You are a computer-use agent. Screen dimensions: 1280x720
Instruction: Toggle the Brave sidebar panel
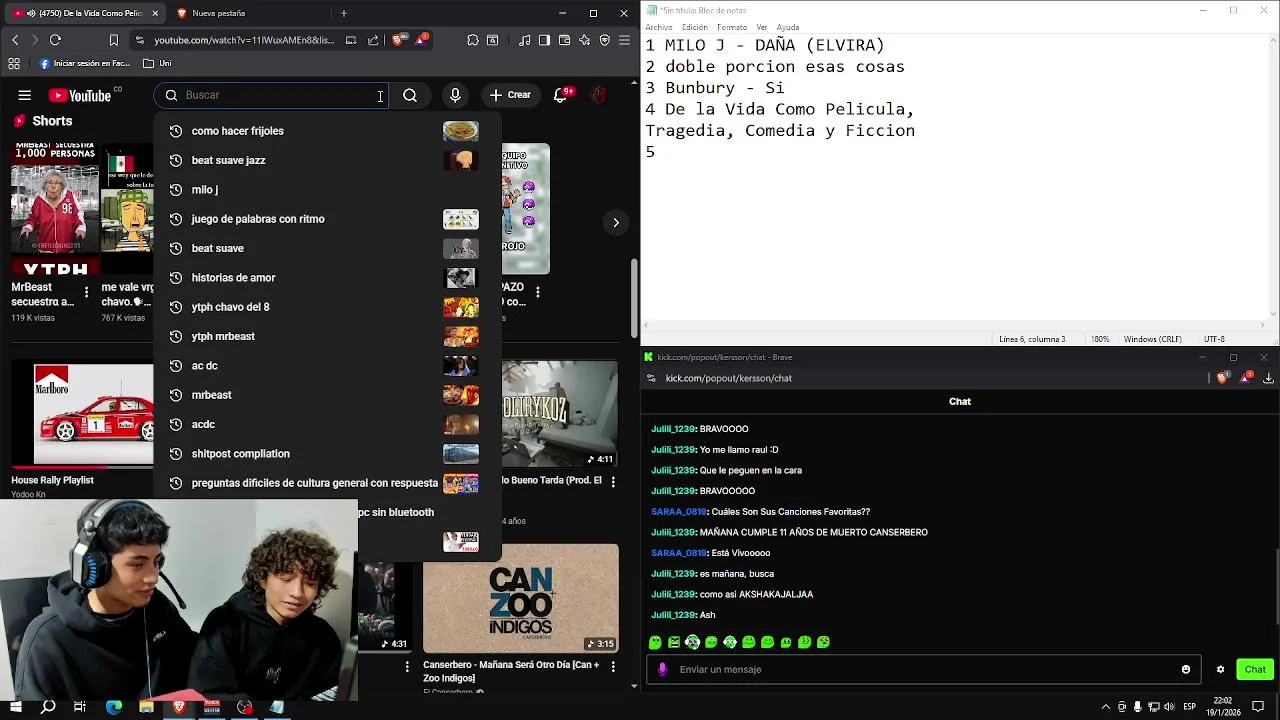(x=544, y=40)
